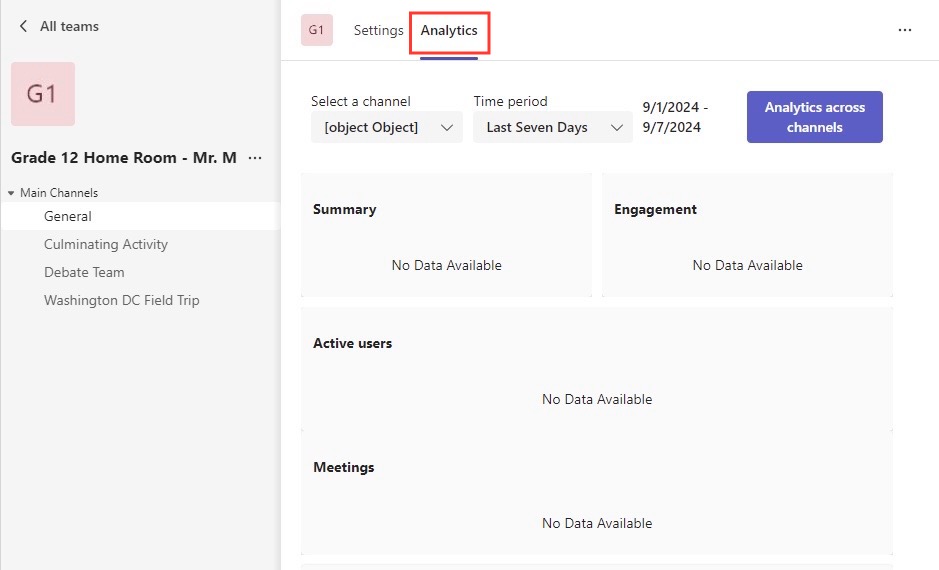Switch to the Settings tab
The height and width of the screenshot is (570, 939).
pos(378,30)
